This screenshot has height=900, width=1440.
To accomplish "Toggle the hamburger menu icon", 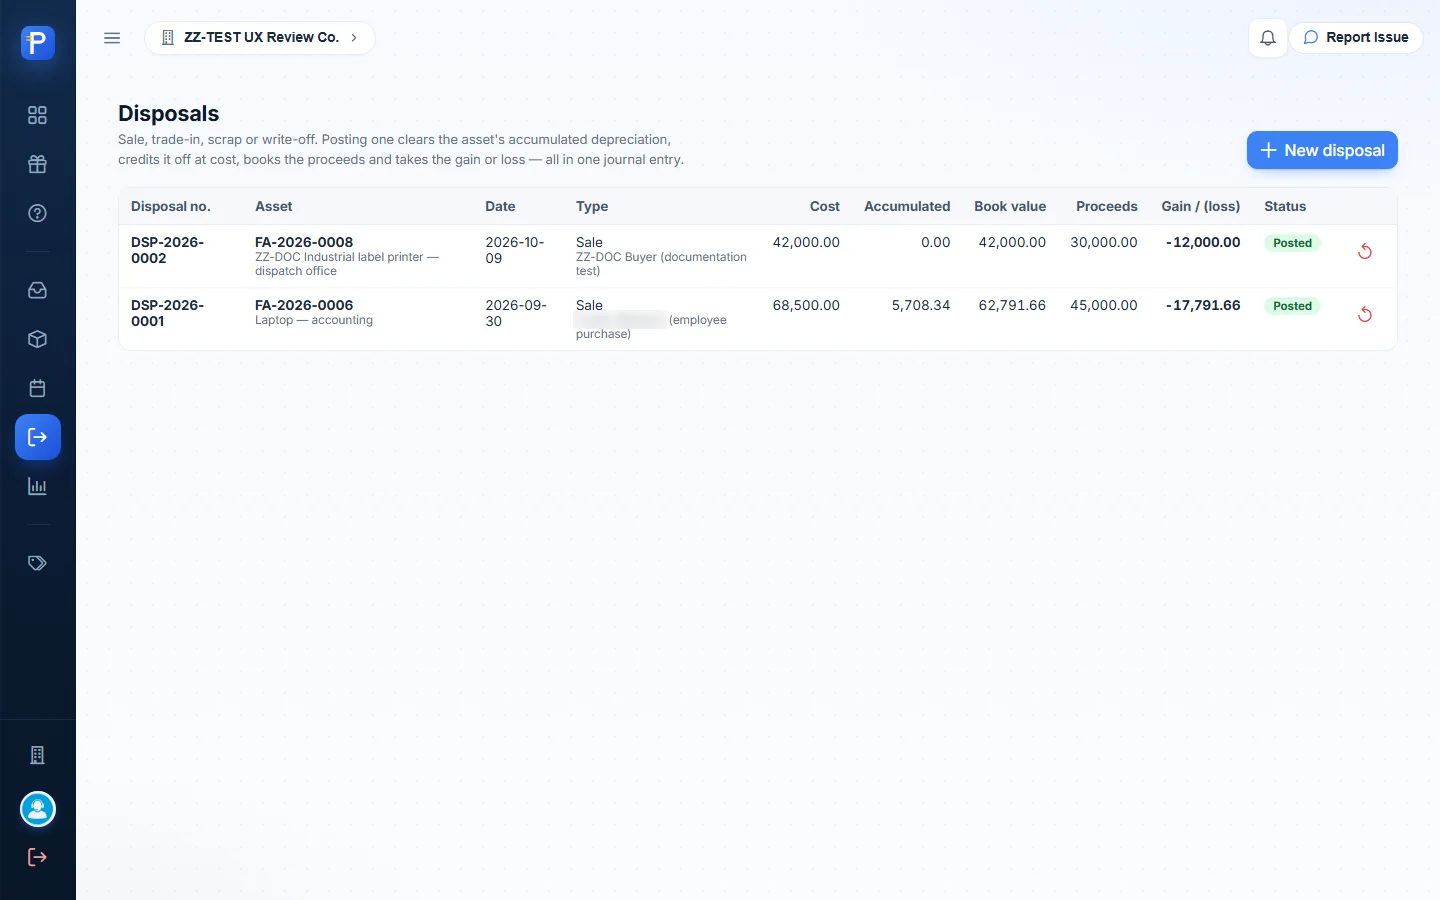I will [112, 38].
